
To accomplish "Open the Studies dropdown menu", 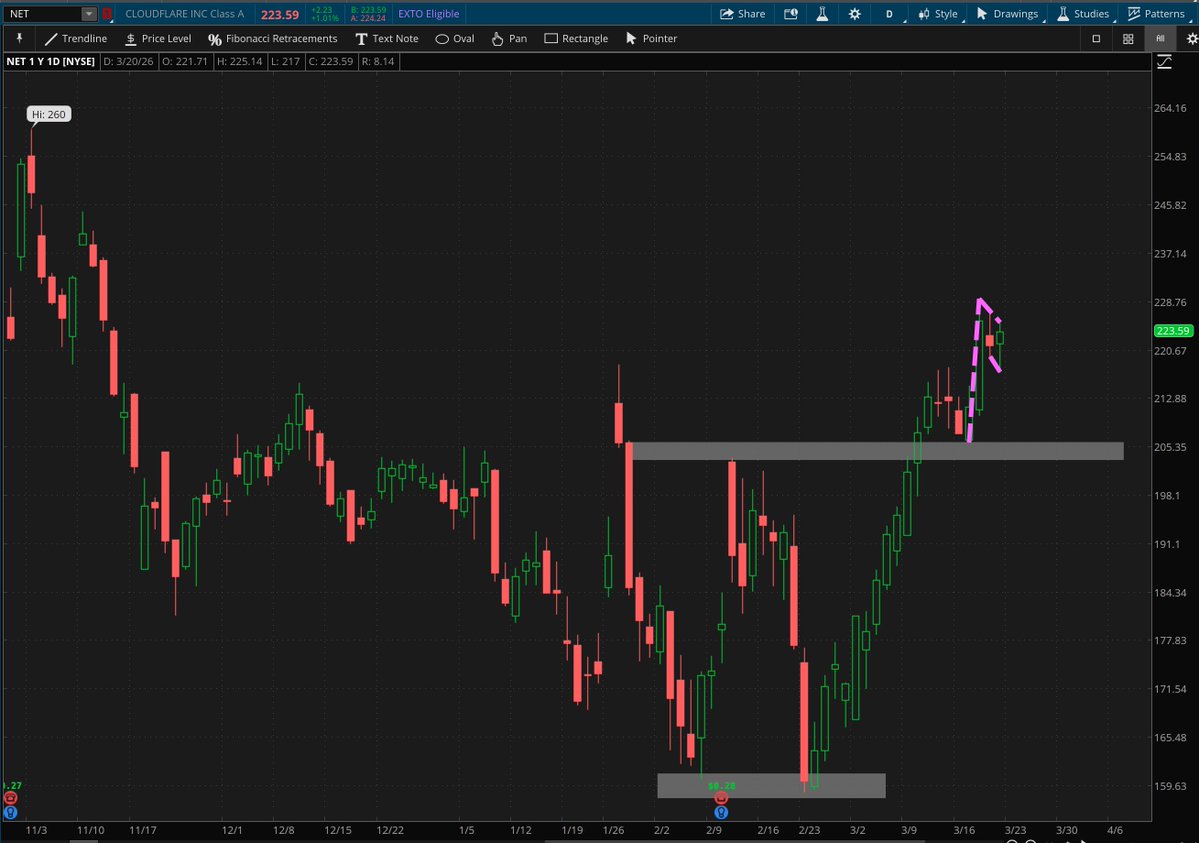I will pyautogui.click(x=1083, y=14).
